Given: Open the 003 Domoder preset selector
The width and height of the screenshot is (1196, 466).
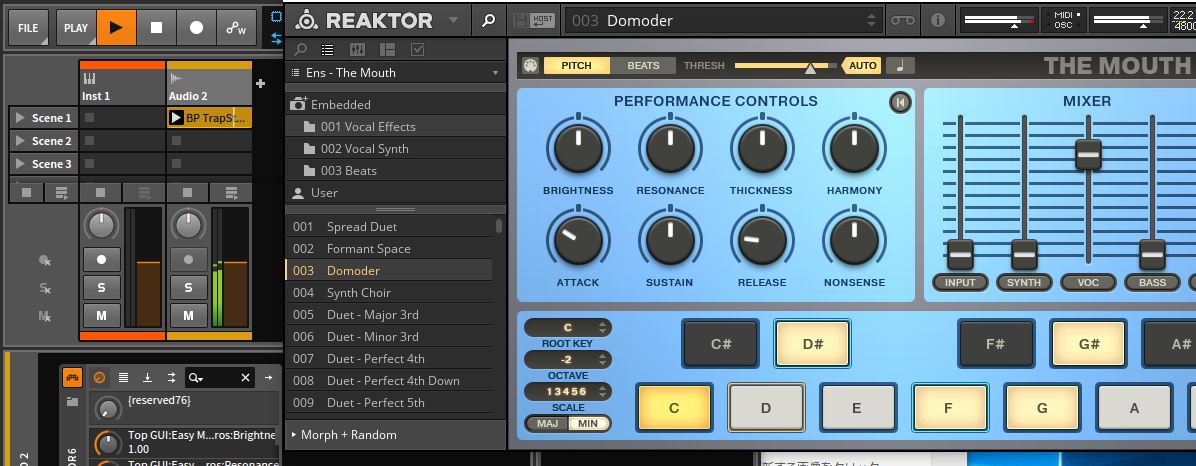Looking at the screenshot, I should point(725,21).
